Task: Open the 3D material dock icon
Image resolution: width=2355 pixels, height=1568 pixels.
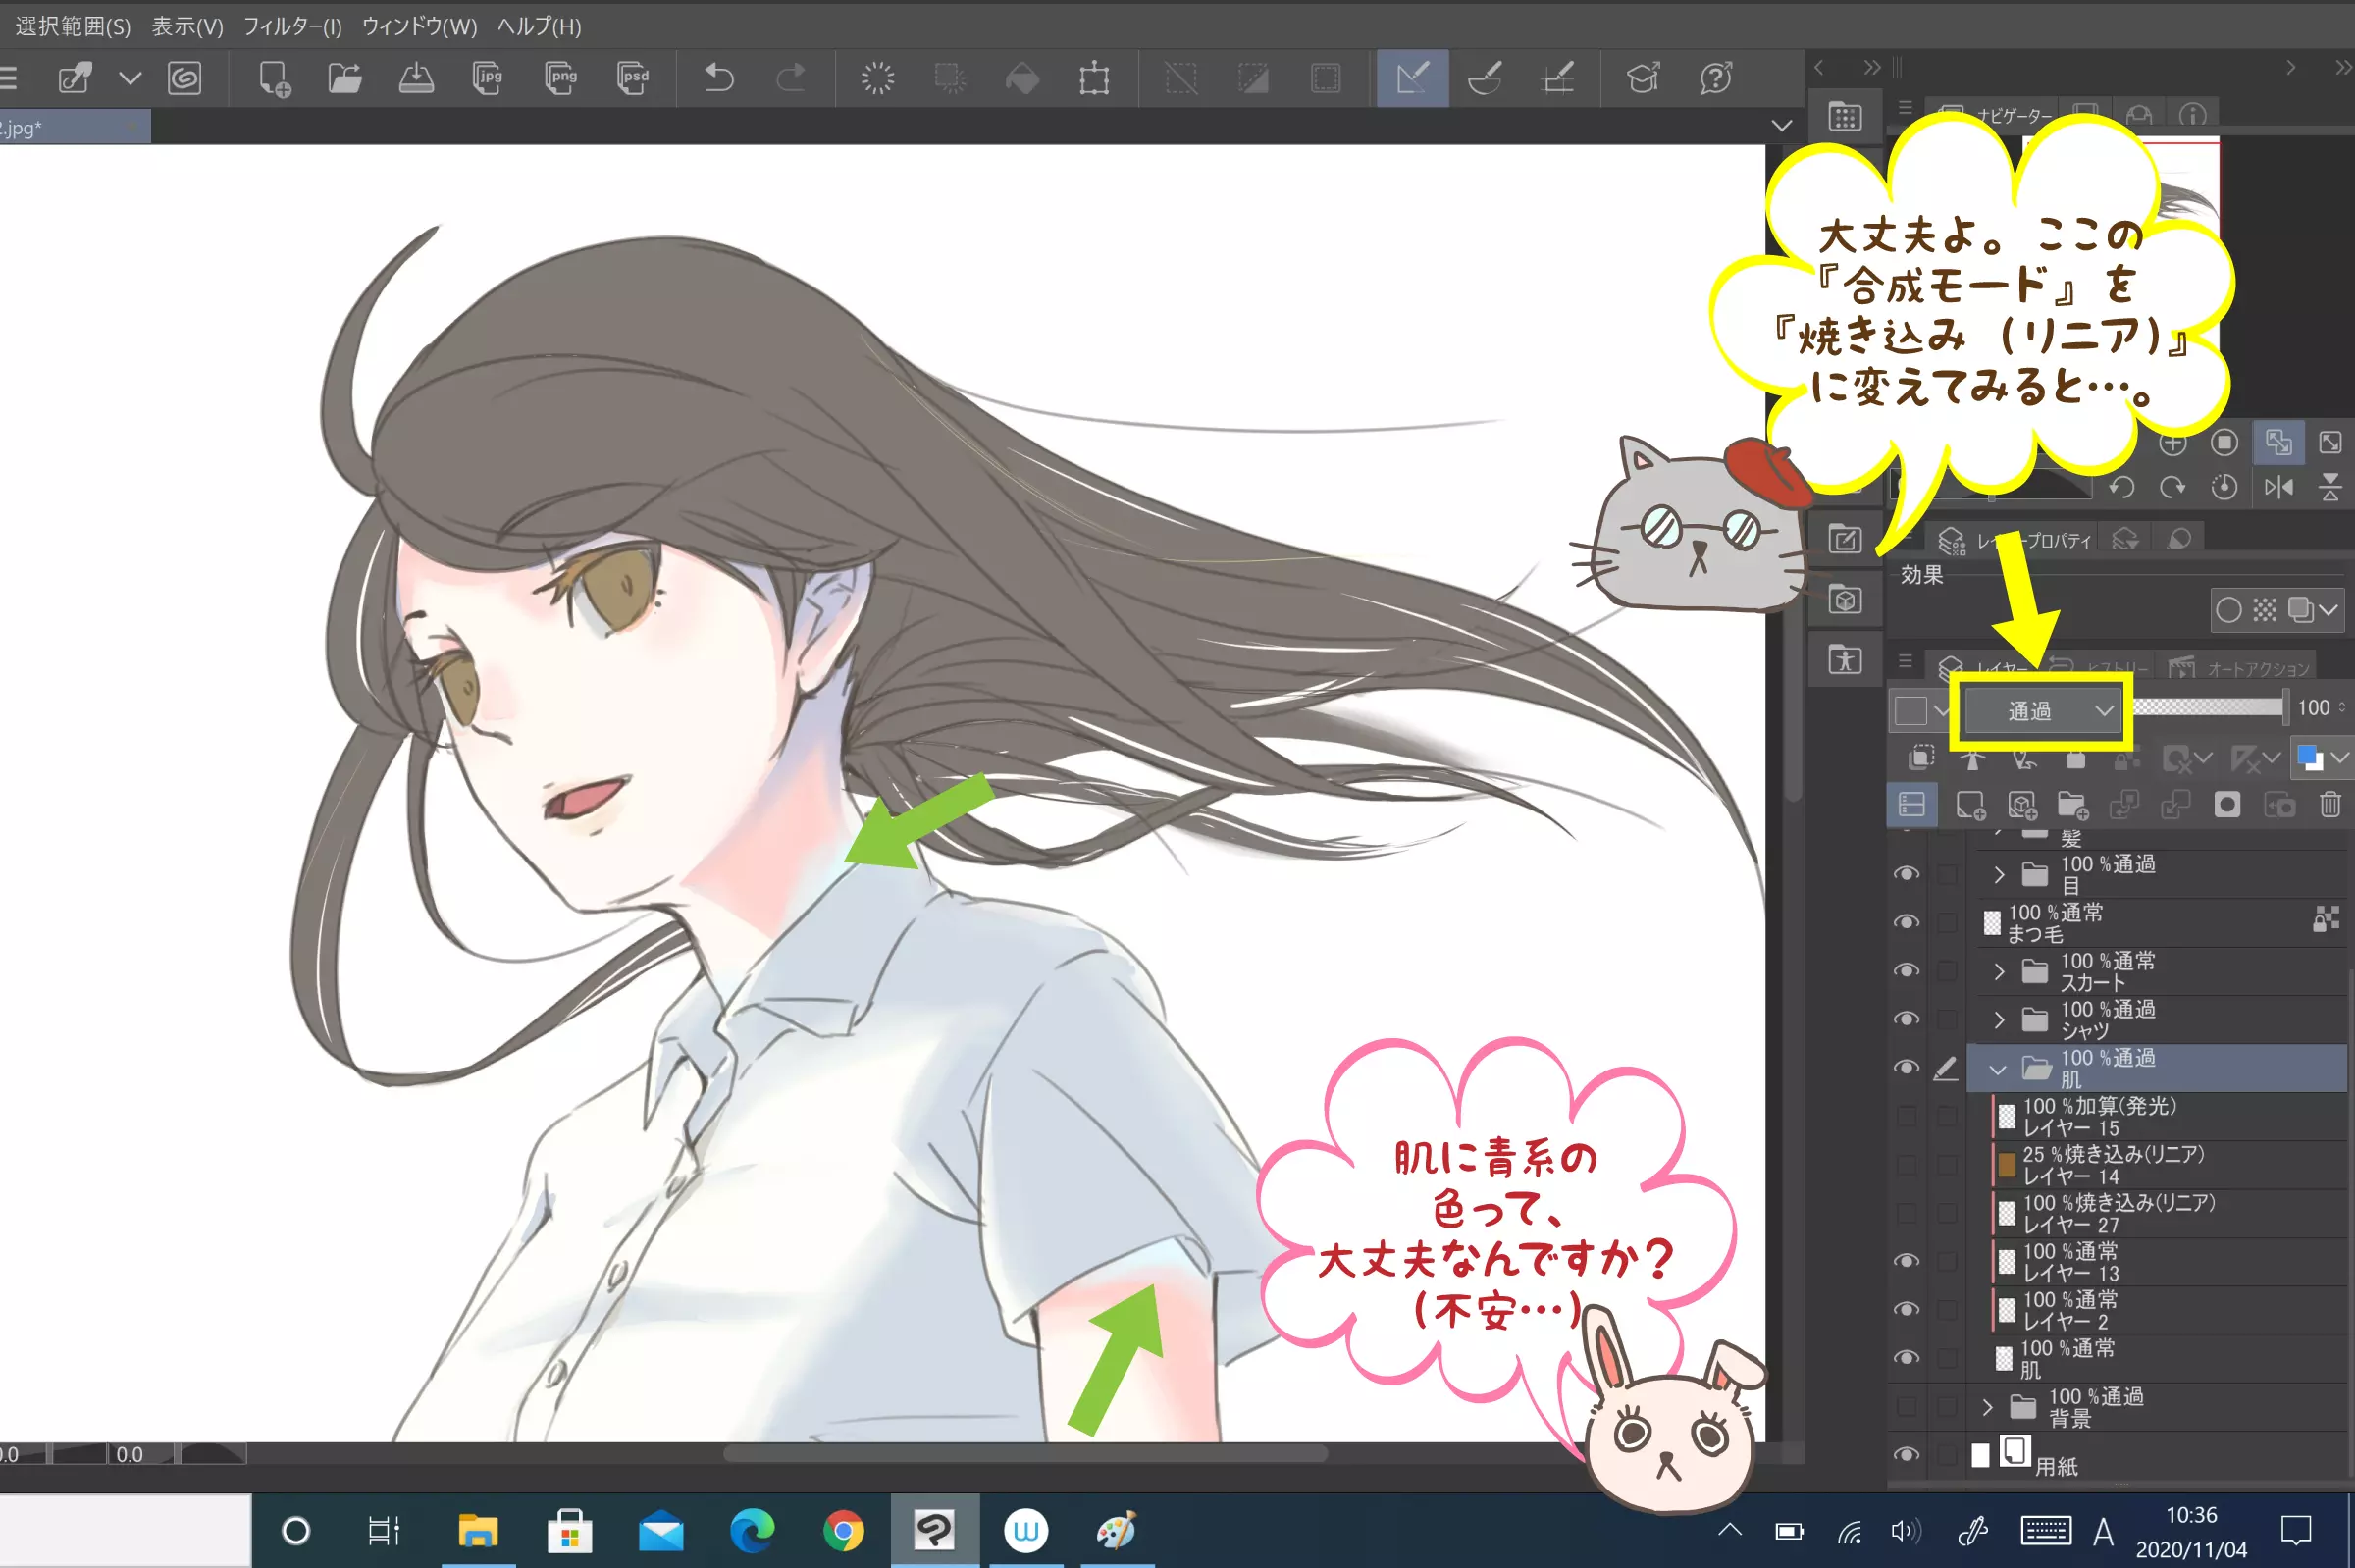Action: point(1845,600)
